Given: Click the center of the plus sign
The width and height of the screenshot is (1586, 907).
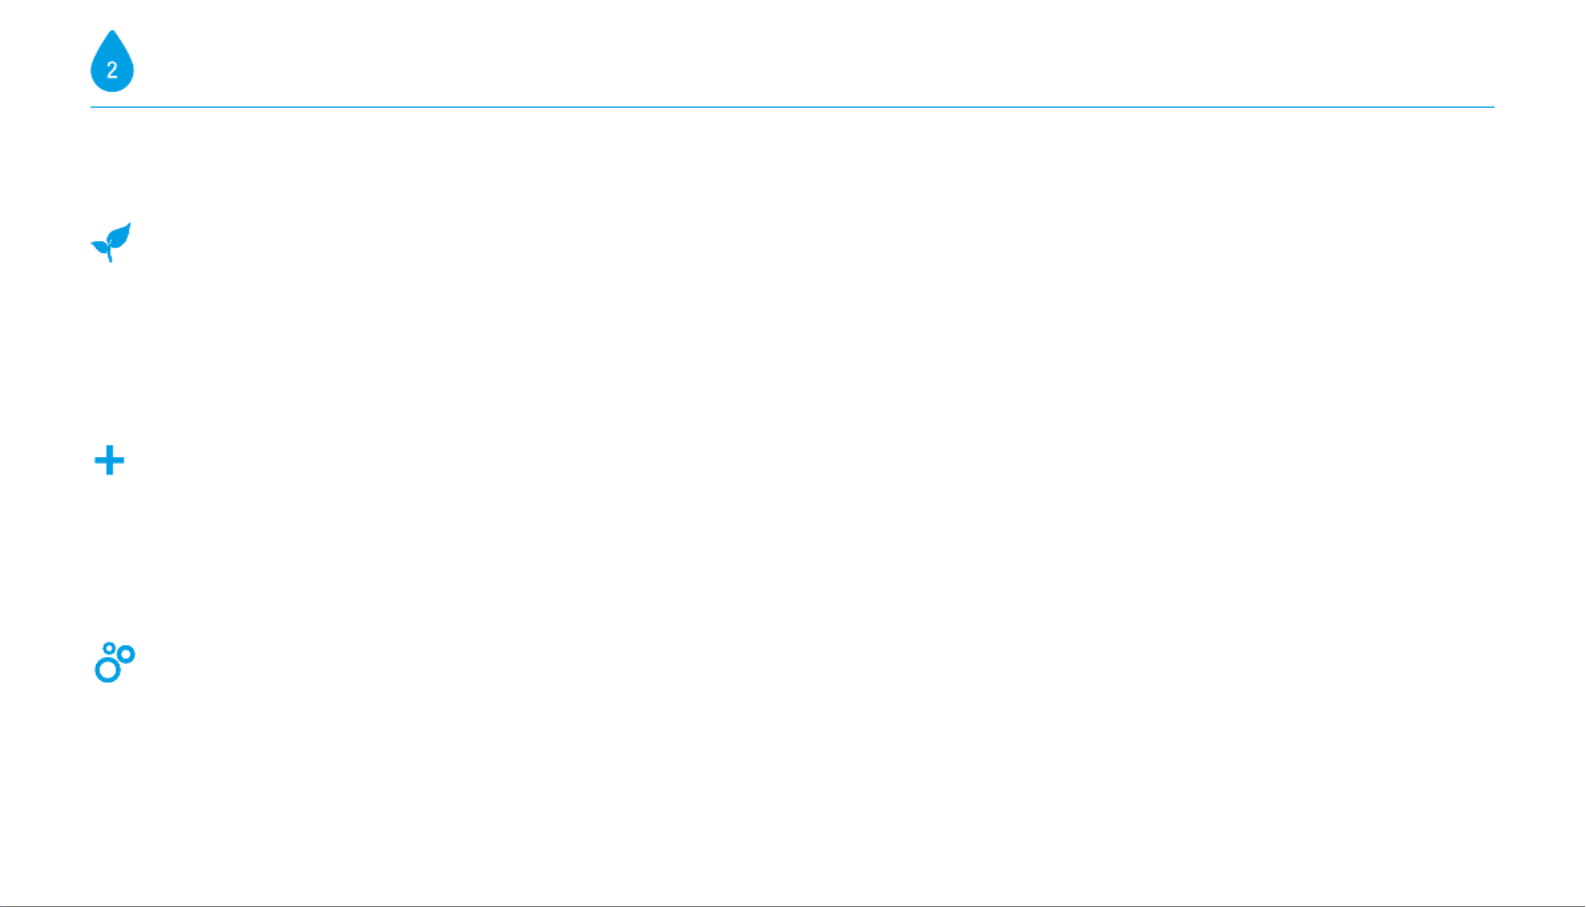Looking at the screenshot, I should pyautogui.click(x=109, y=460).
